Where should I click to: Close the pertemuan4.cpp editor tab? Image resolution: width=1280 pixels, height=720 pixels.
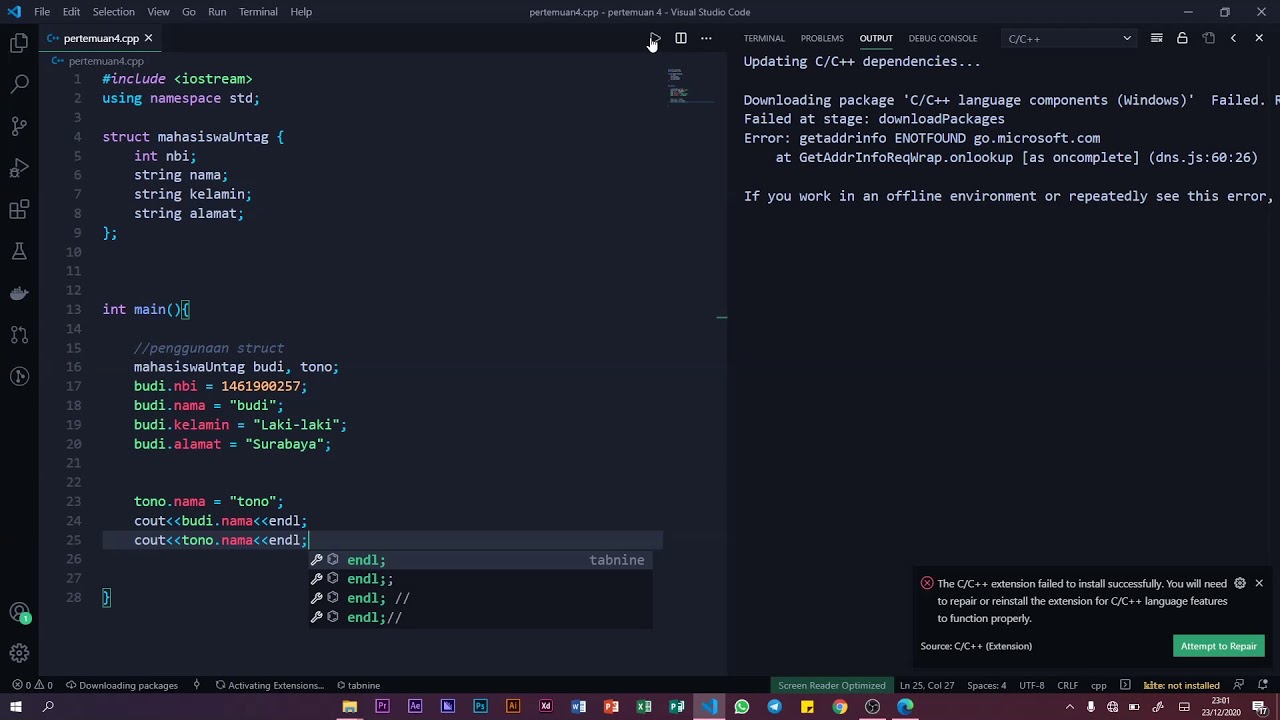pos(148,38)
